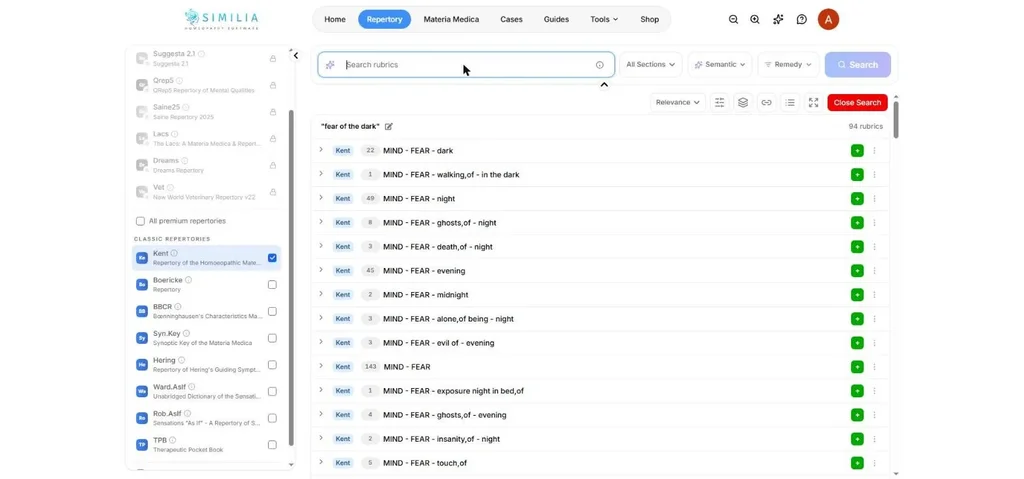This screenshot has height=479, width=1024.
Task: Open options for MIND - FEAR - ghosts,of - night
Action: [x=874, y=223]
